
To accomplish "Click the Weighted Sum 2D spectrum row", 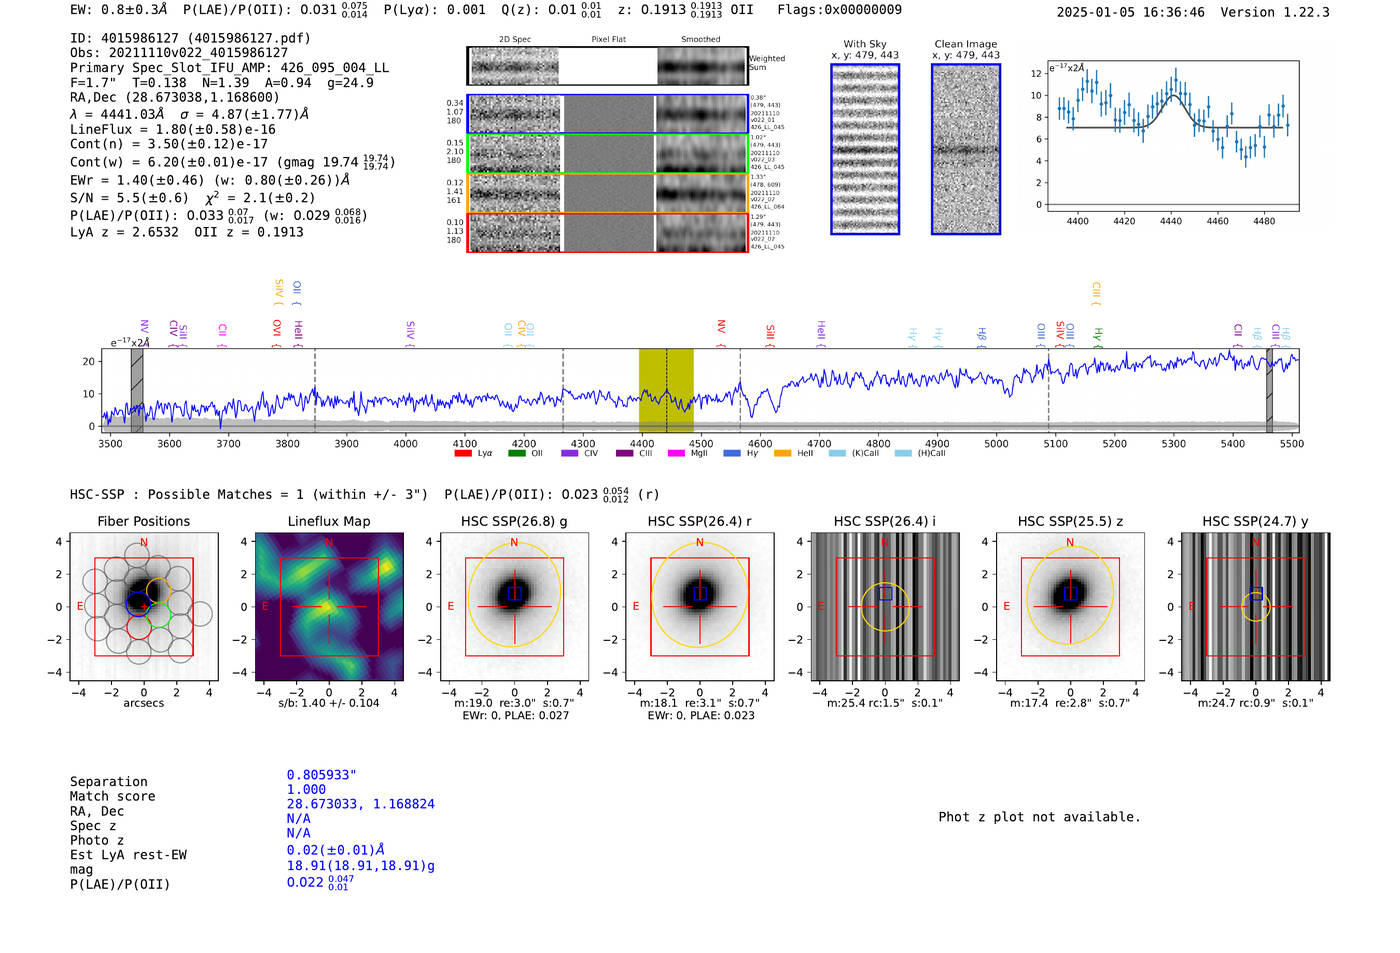I will 607,66.
